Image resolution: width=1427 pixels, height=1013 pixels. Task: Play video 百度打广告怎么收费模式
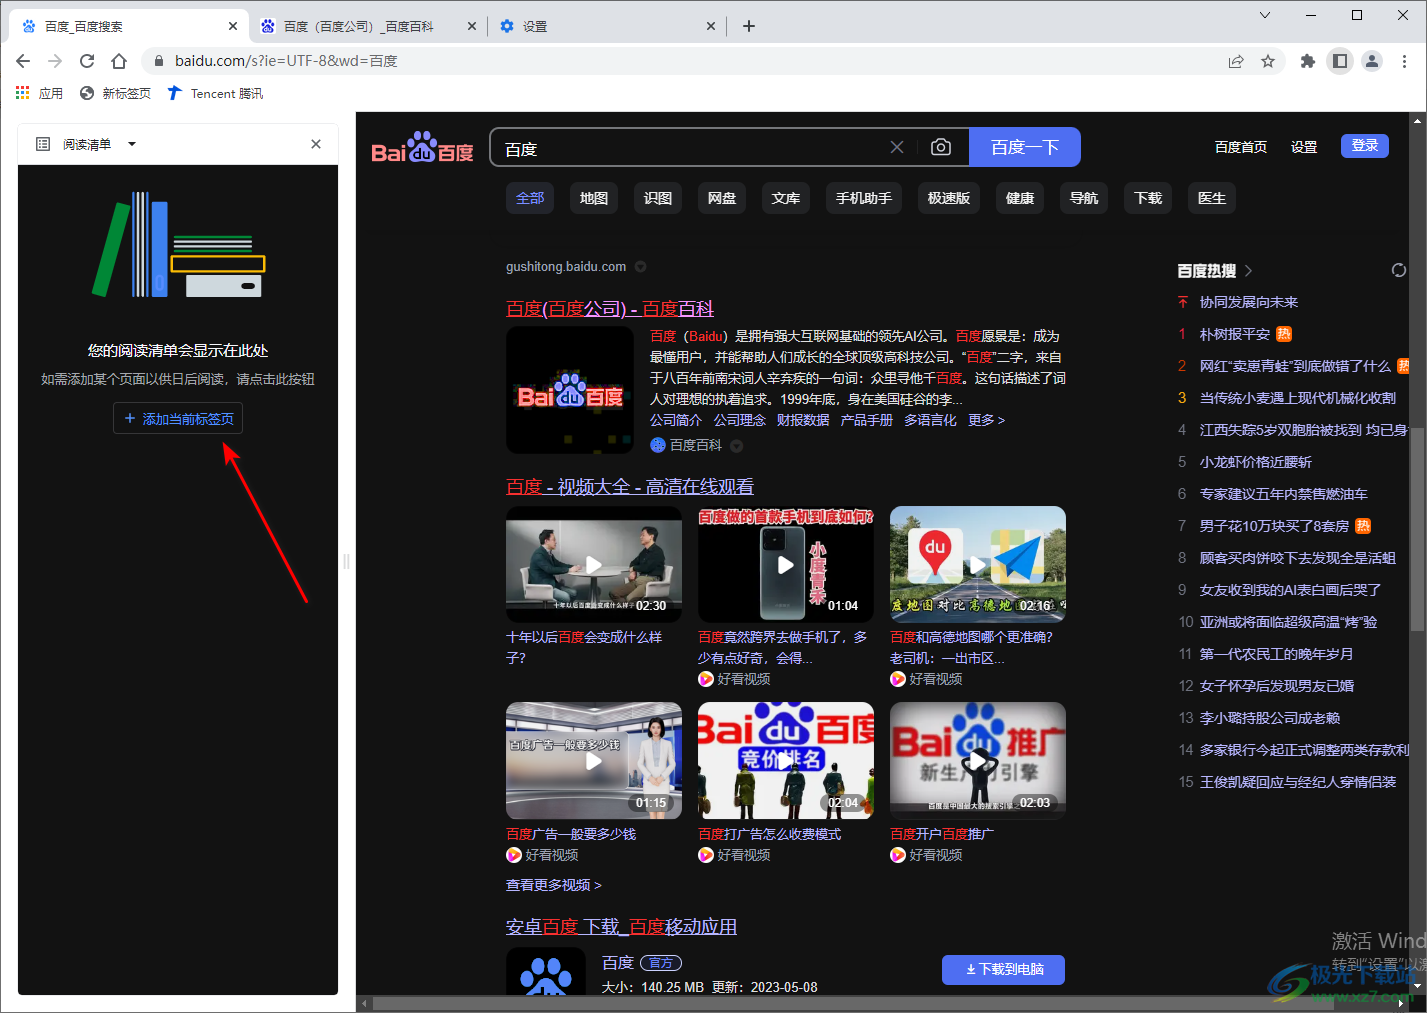[786, 761]
